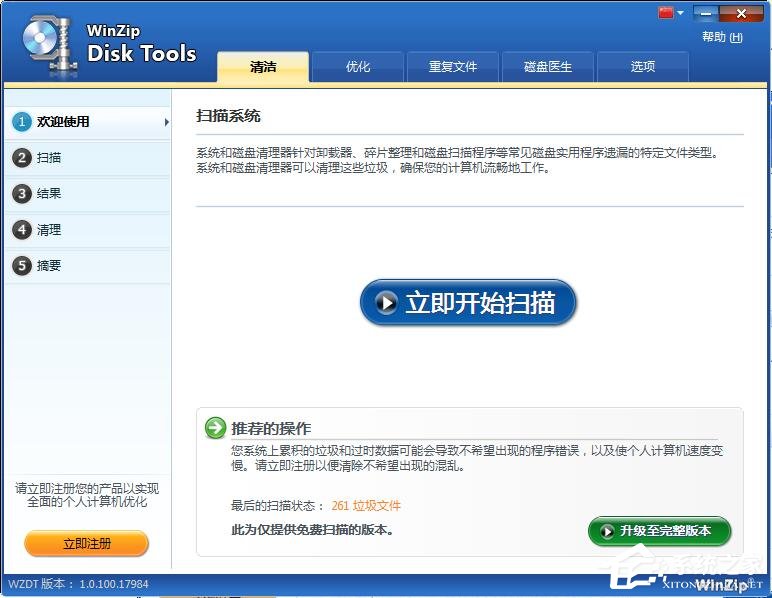Open the 磁盘医生 tab
The height and width of the screenshot is (598, 772).
tap(547, 66)
